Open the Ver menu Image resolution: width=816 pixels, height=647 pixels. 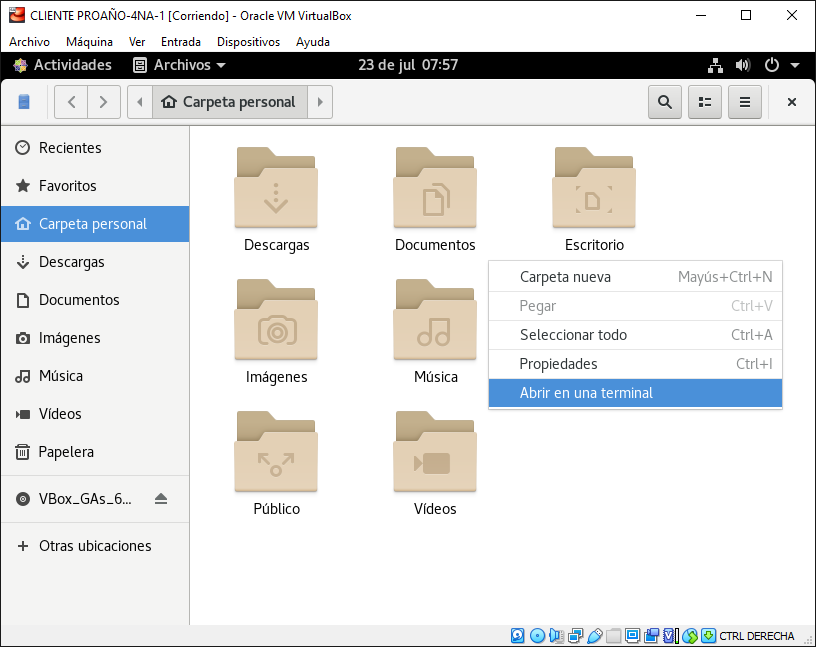(137, 42)
